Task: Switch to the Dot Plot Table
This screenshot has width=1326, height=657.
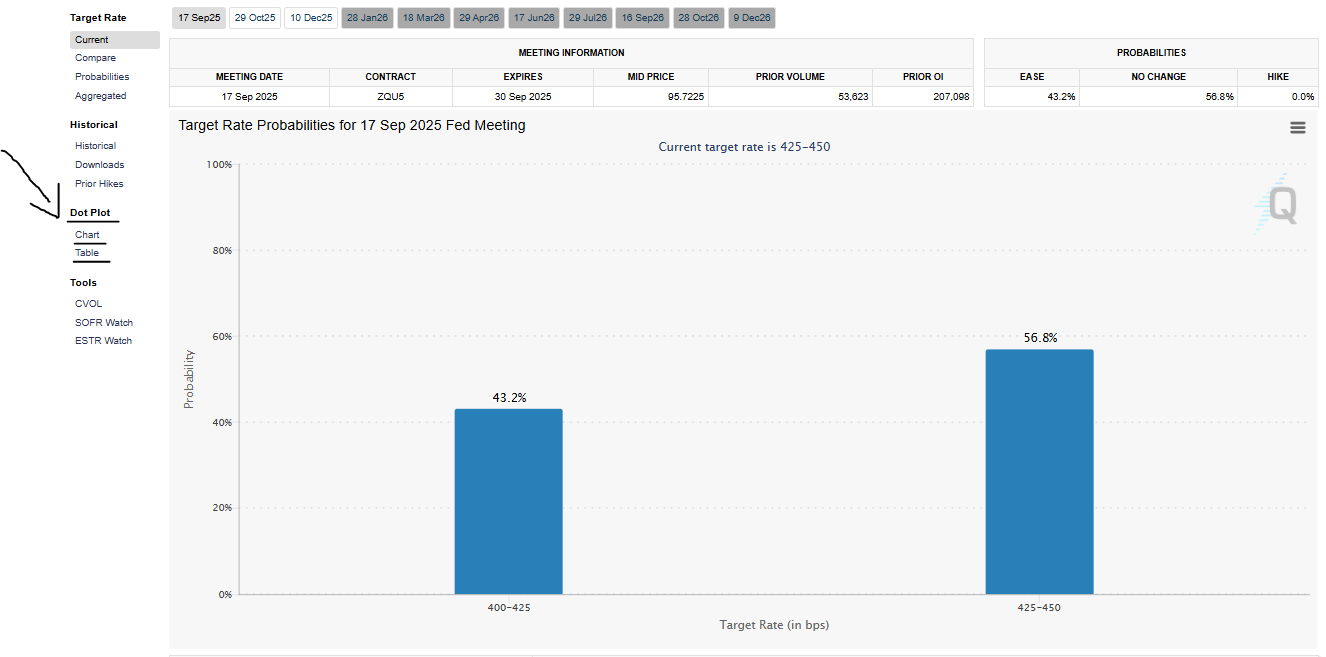Action: click(x=85, y=252)
